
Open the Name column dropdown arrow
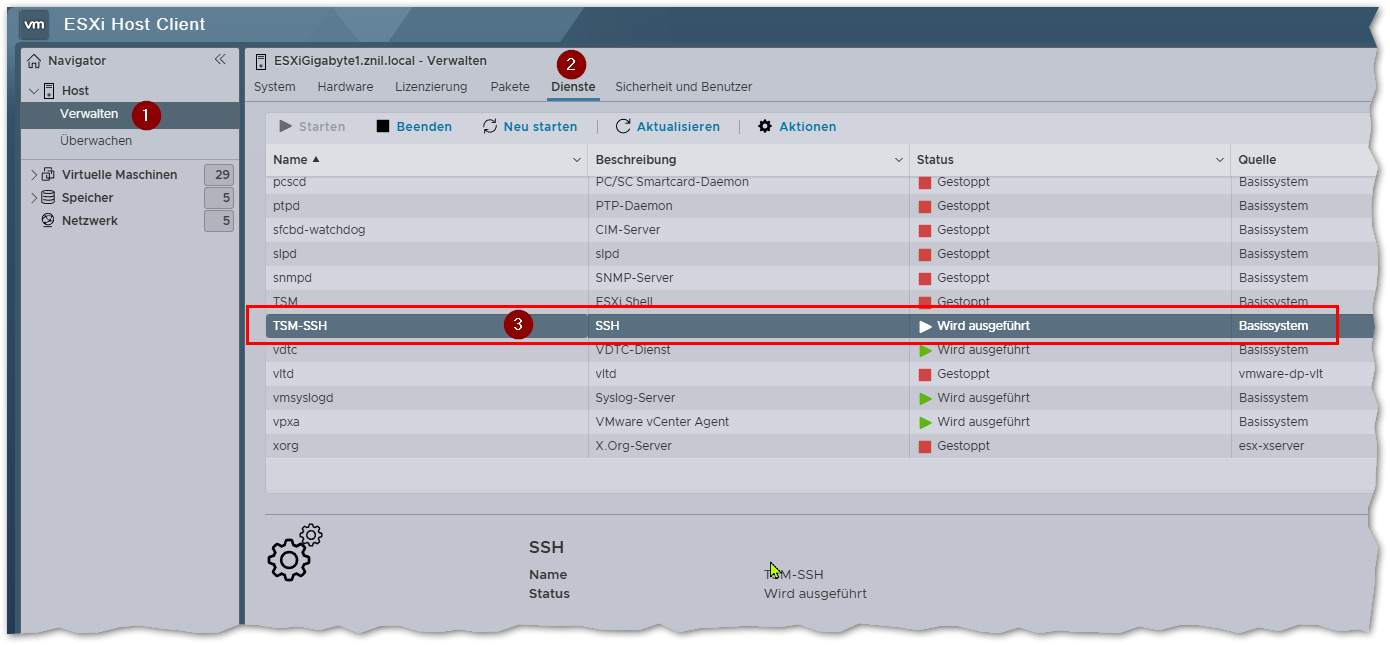577,160
